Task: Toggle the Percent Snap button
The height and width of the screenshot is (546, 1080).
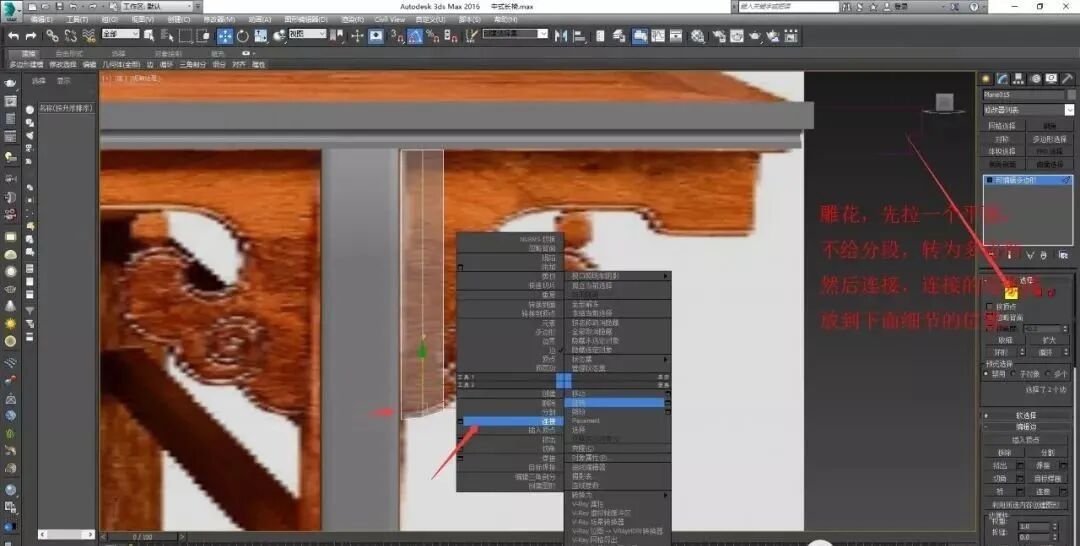Action: pyautogui.click(x=433, y=36)
